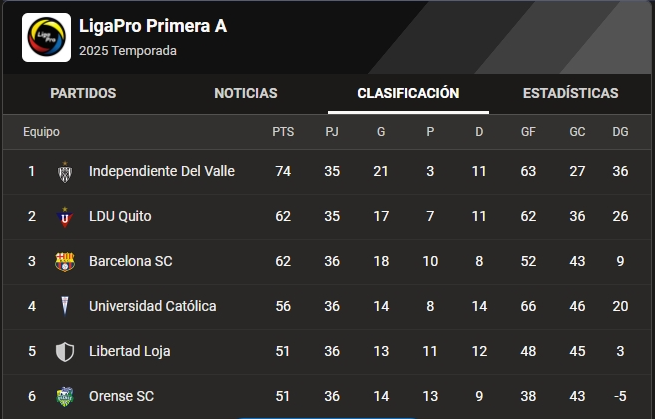The height and width of the screenshot is (419, 655).
Task: Open the LDU Quito team page
Action: coord(120,216)
